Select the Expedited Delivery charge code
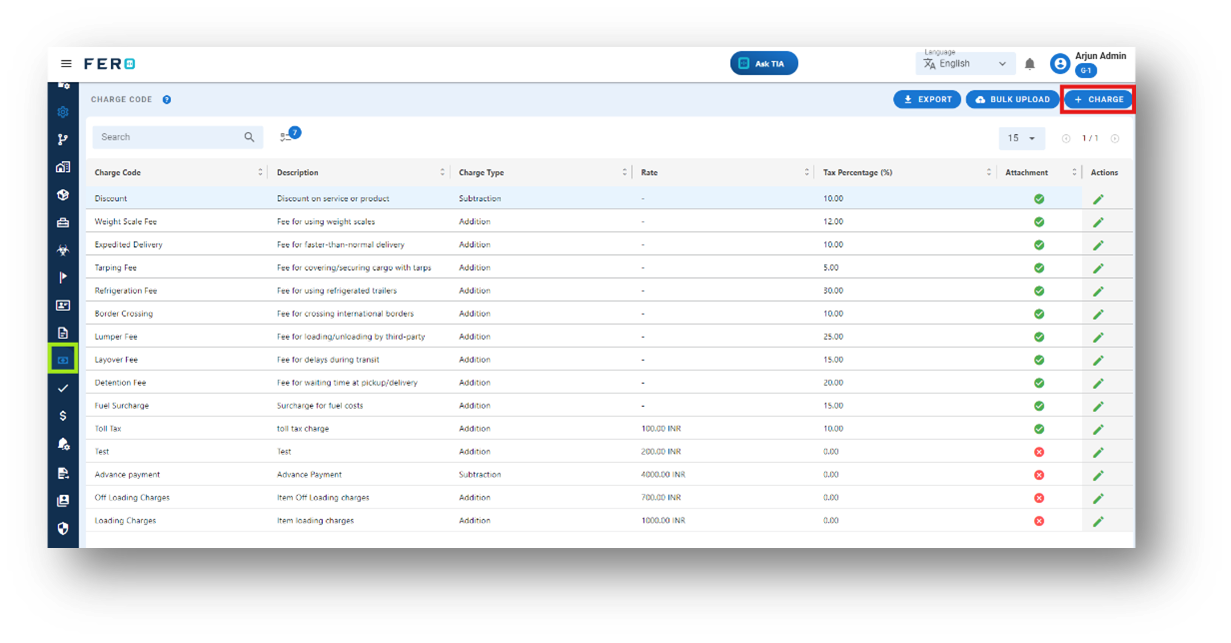 click(x=129, y=245)
